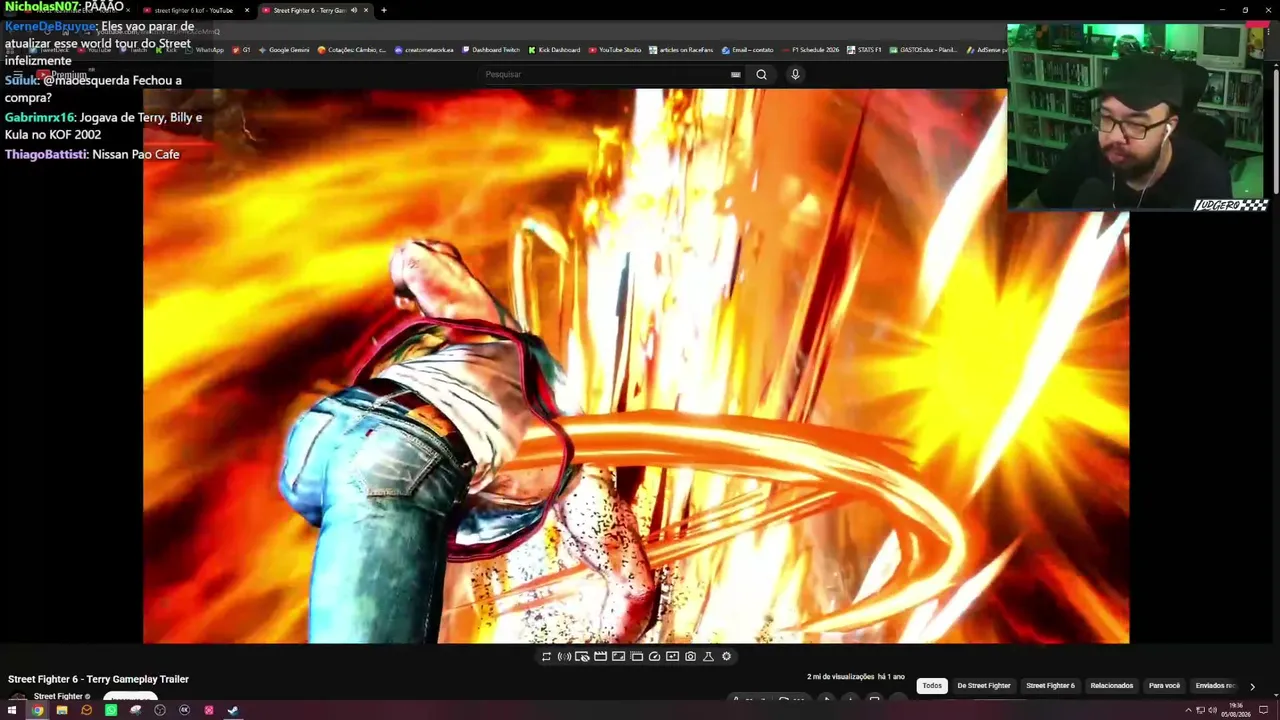Click the YouTube search magnifier button
Image resolution: width=1280 pixels, height=720 pixels.
point(761,74)
